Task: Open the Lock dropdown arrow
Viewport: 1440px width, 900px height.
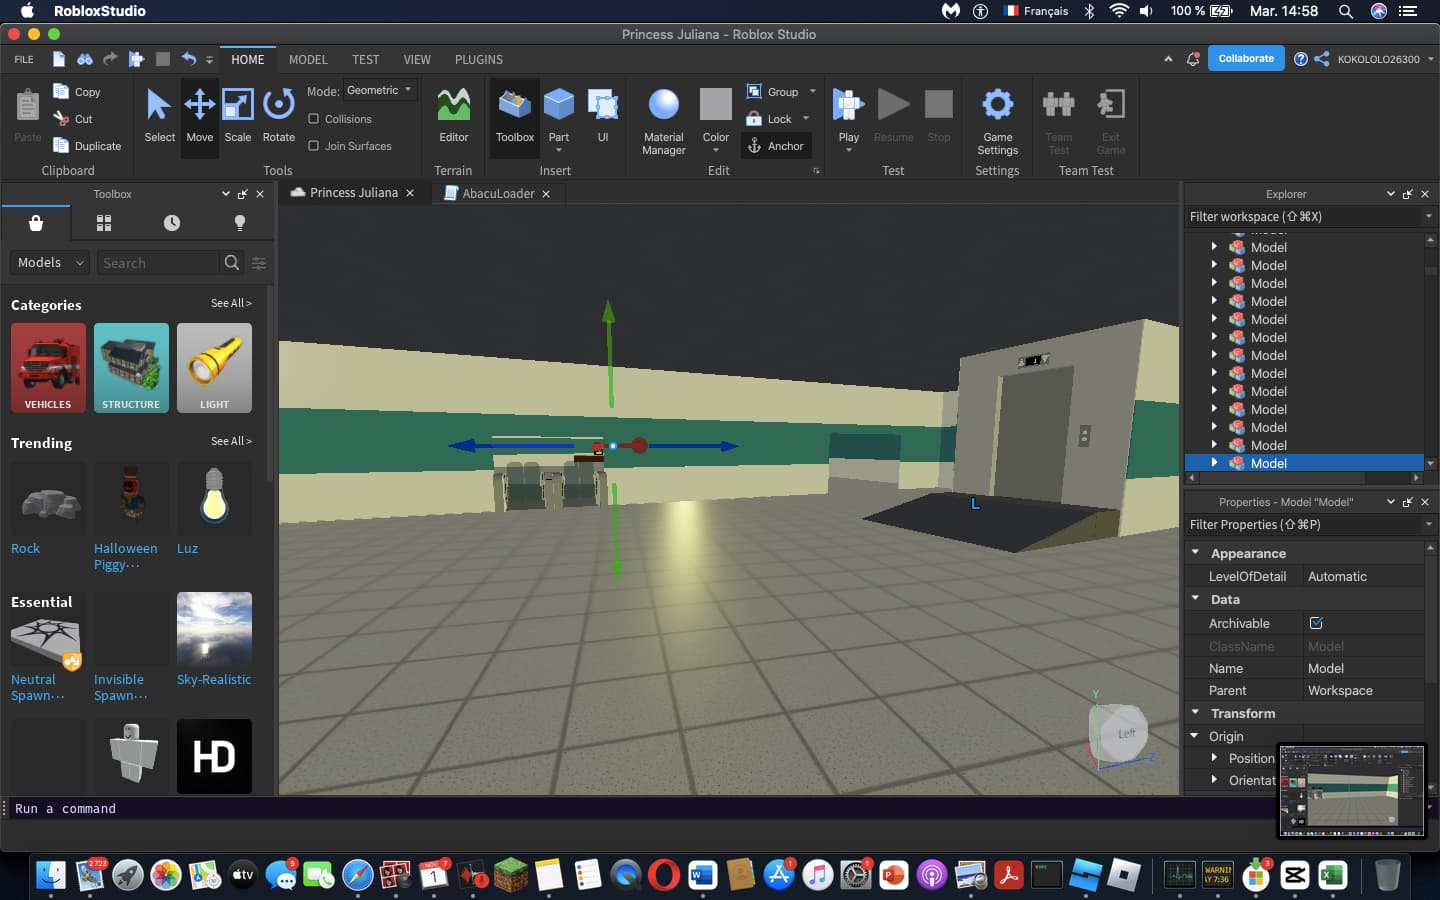Action: 806,119
